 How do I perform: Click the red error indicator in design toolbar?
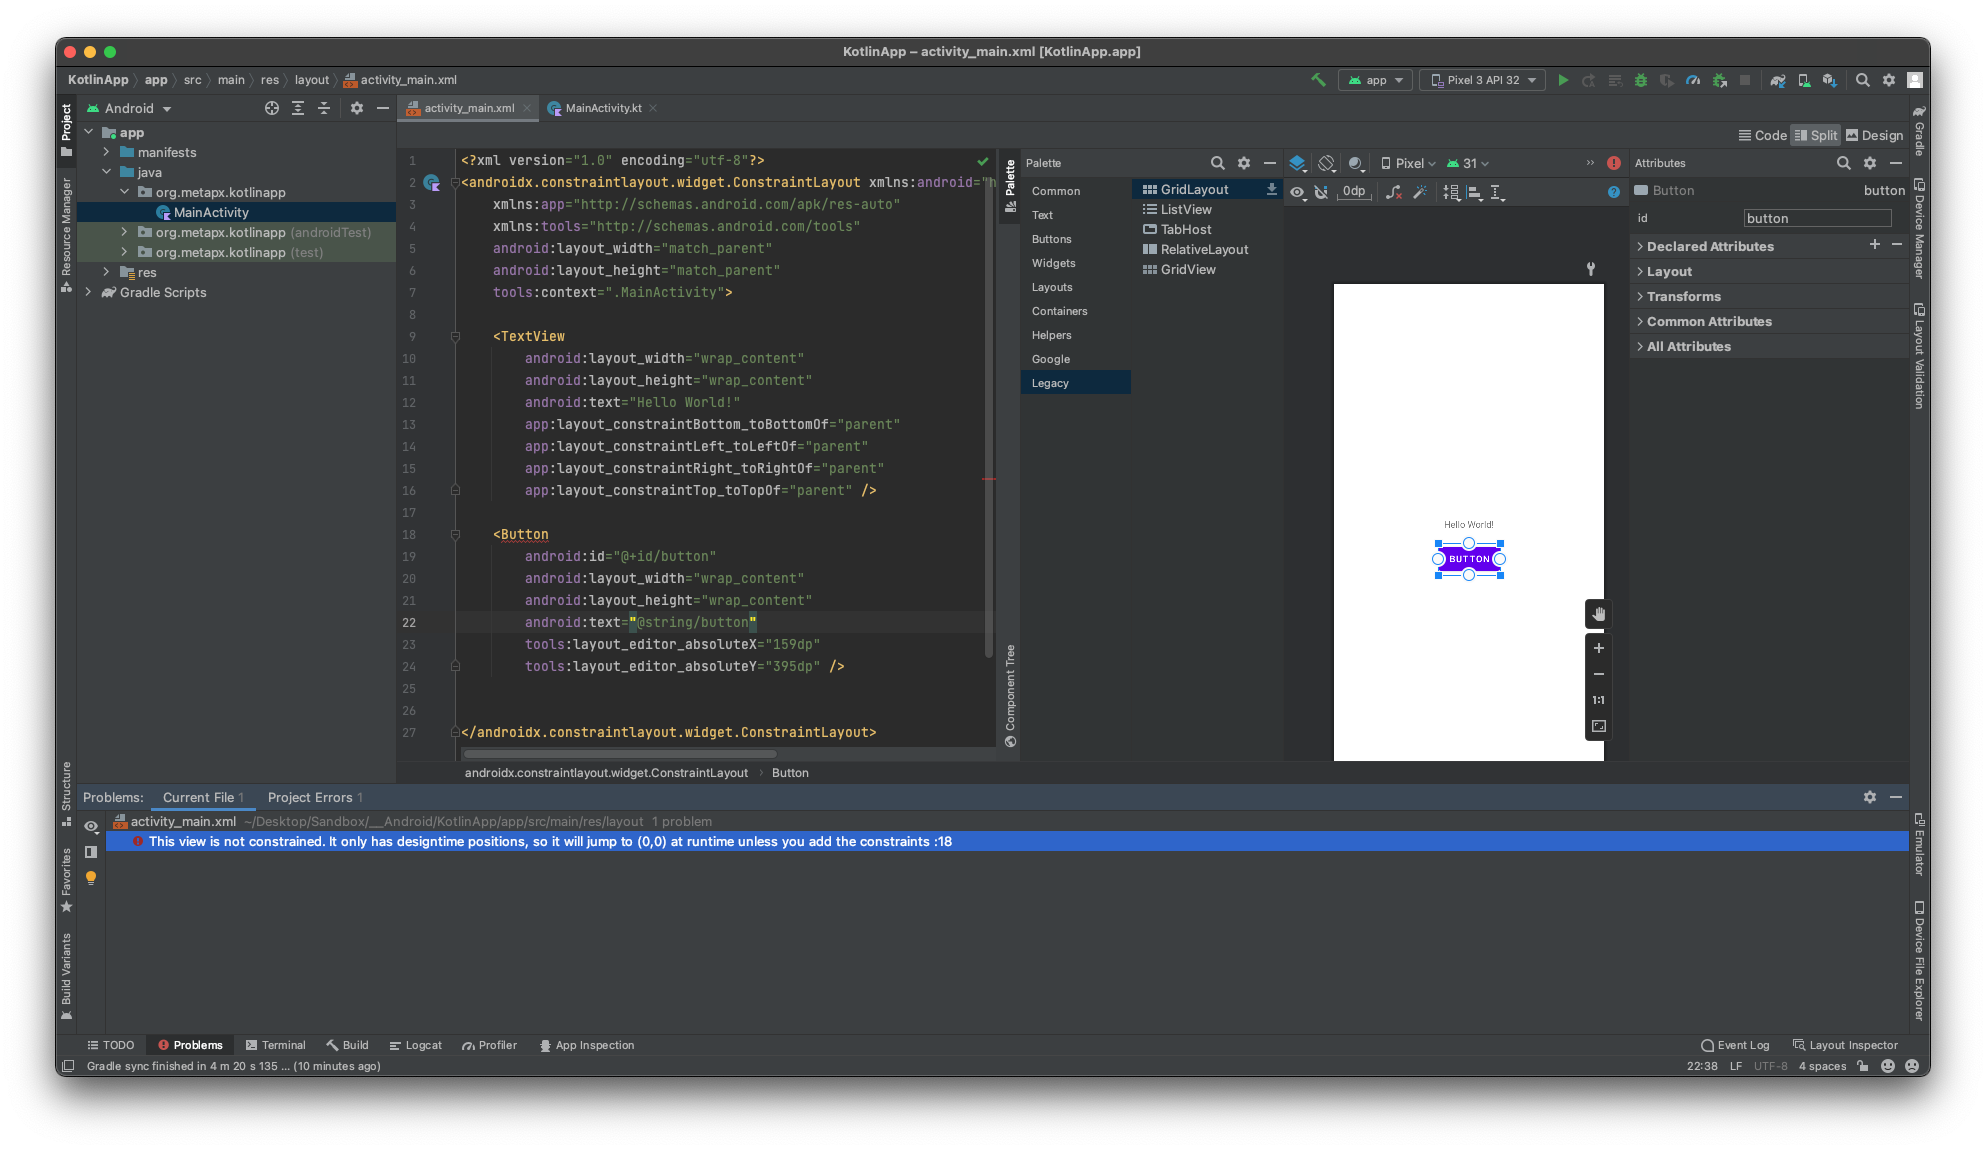[x=1614, y=163]
